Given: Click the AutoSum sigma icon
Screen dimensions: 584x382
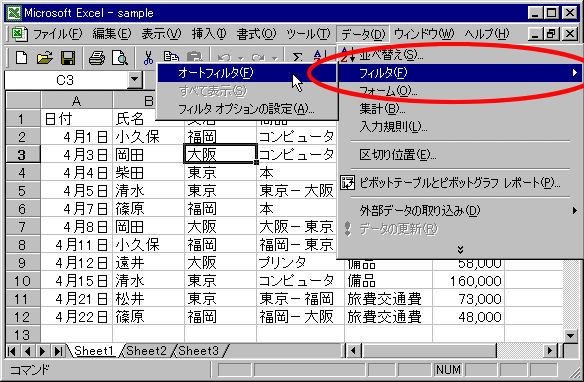Looking at the screenshot, I should coord(297,57).
